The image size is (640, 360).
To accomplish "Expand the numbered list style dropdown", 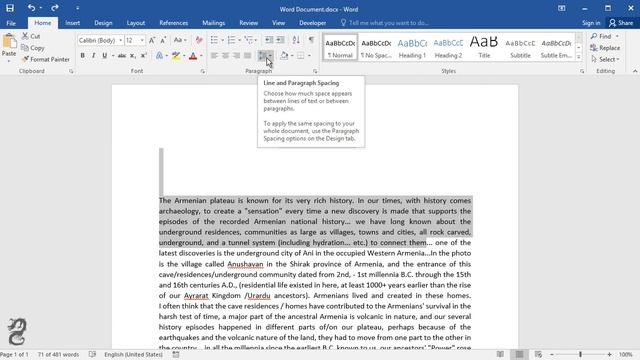I will tap(240, 40).
